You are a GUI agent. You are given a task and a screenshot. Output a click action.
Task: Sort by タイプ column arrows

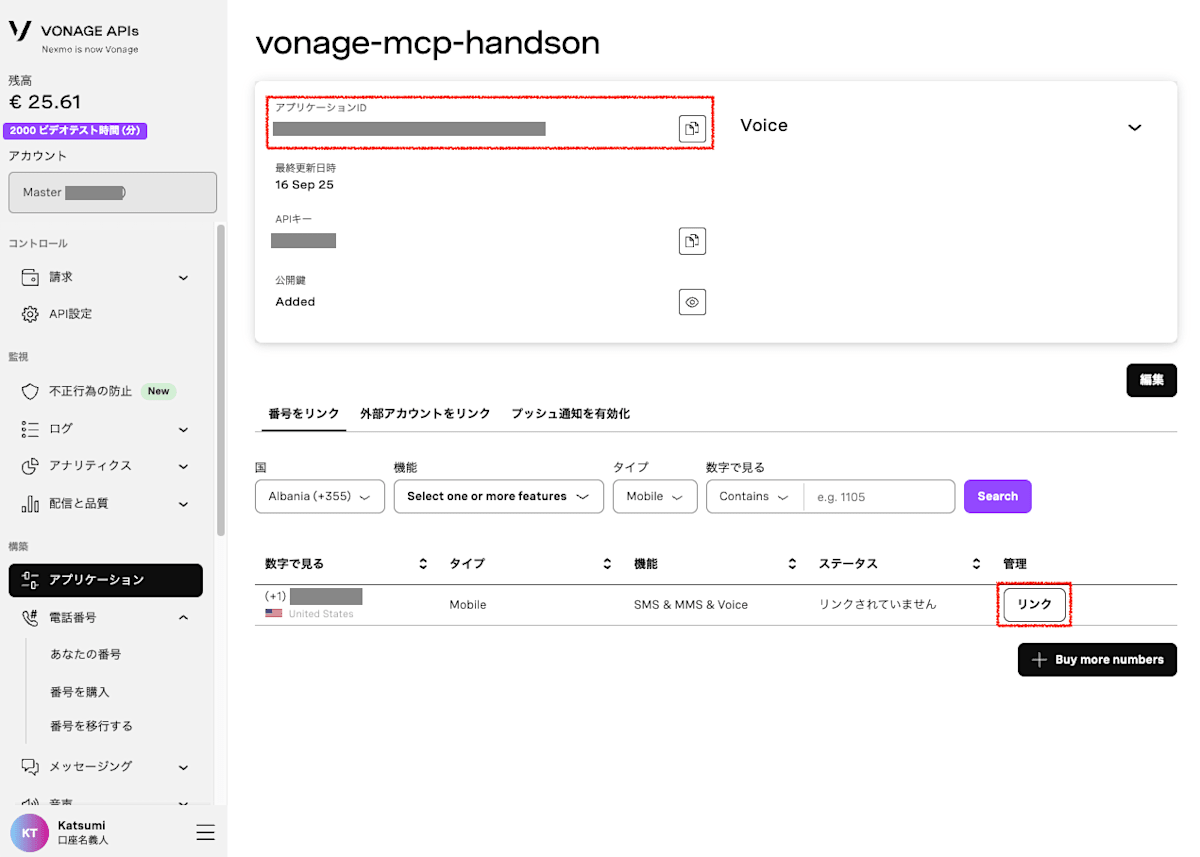click(607, 564)
